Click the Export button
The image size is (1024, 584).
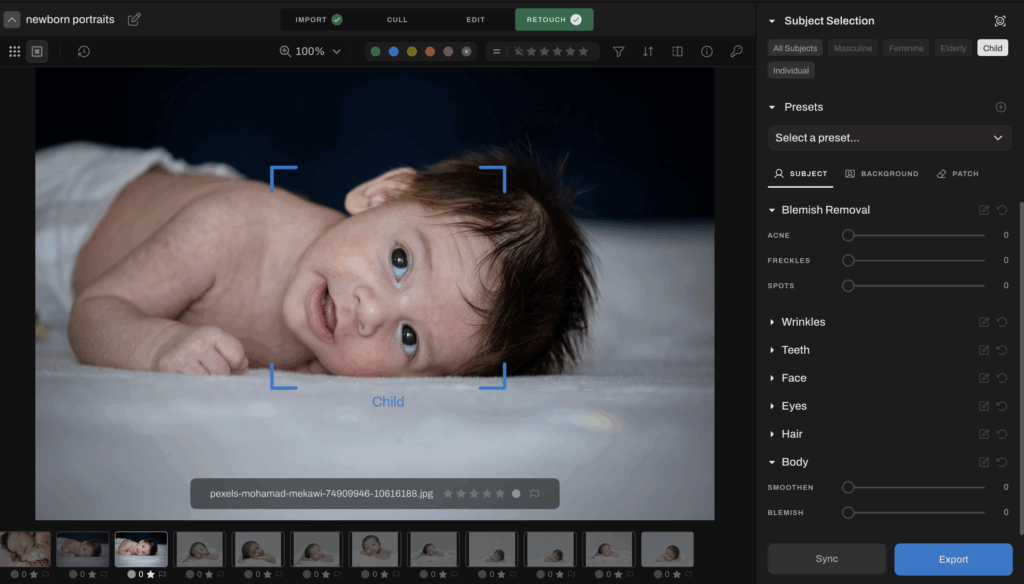coord(952,559)
